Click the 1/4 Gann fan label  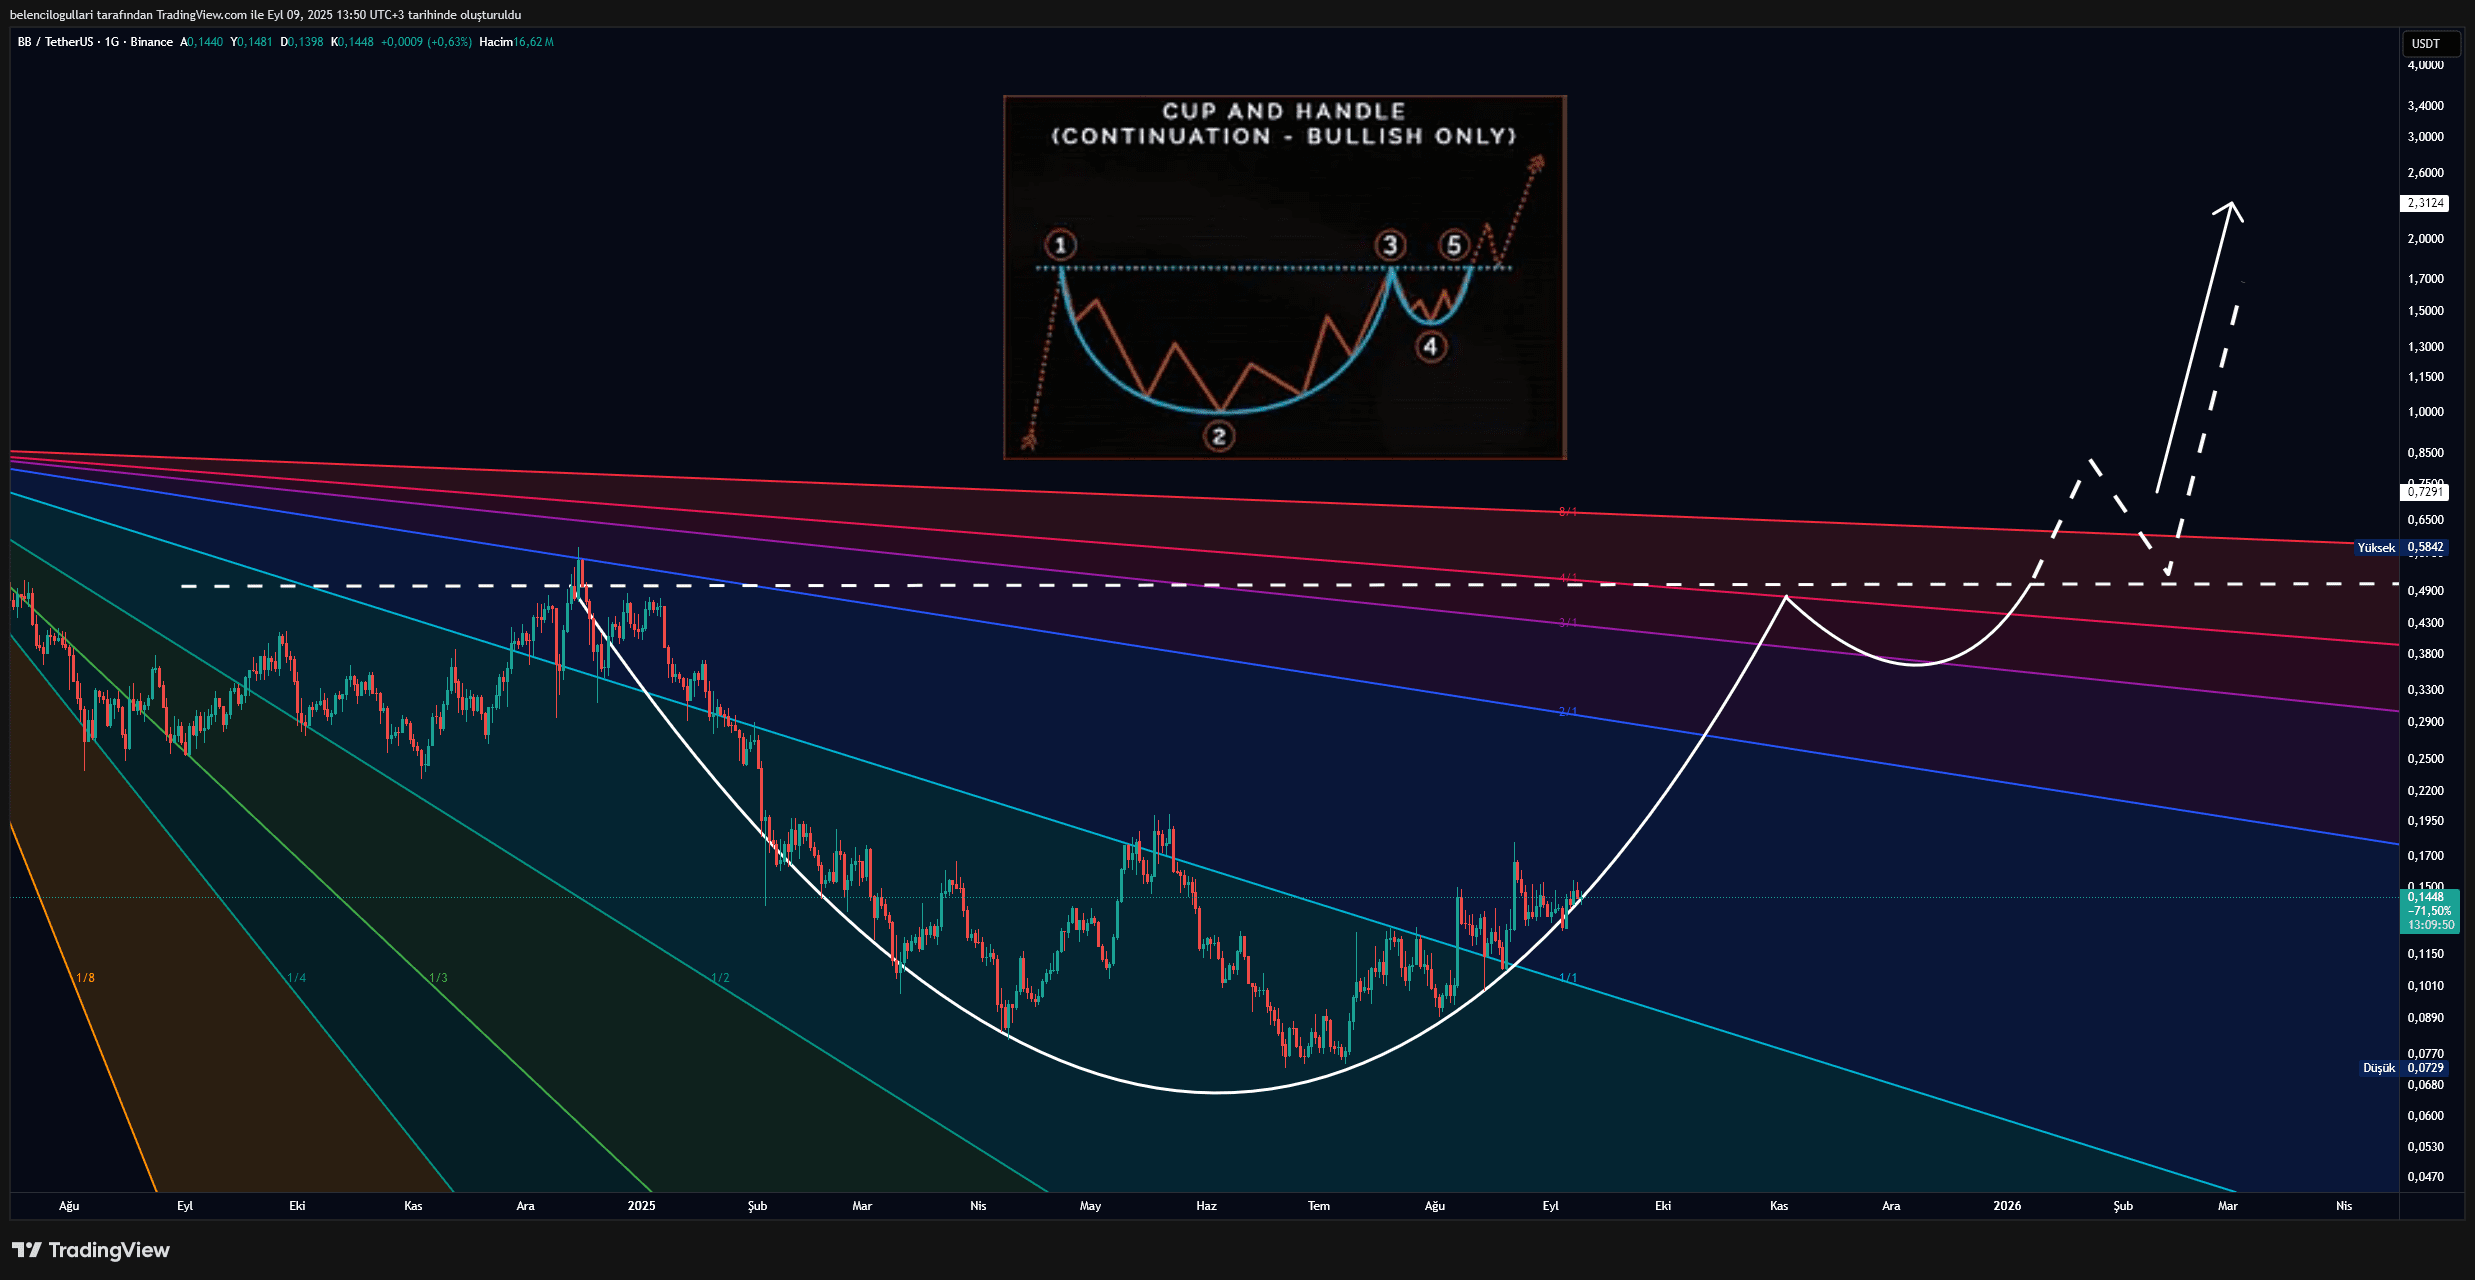[x=297, y=978]
